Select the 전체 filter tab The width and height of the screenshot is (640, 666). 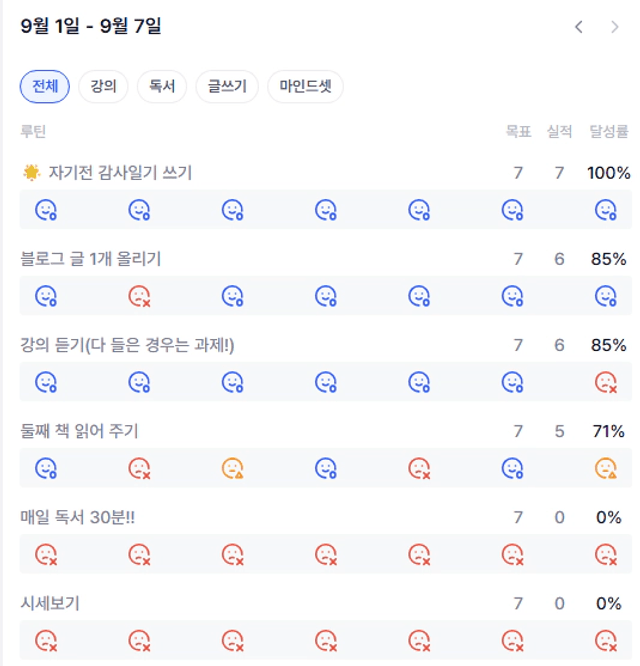point(45,87)
